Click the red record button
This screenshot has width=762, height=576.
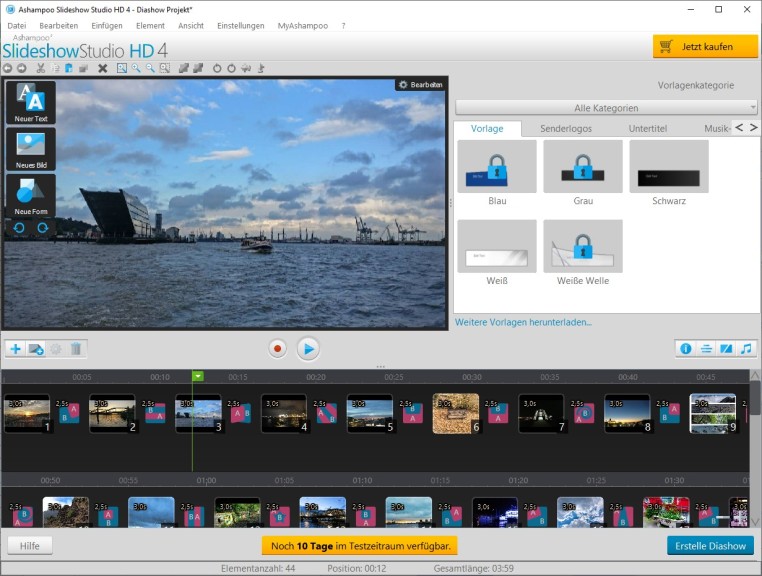pyautogui.click(x=278, y=348)
